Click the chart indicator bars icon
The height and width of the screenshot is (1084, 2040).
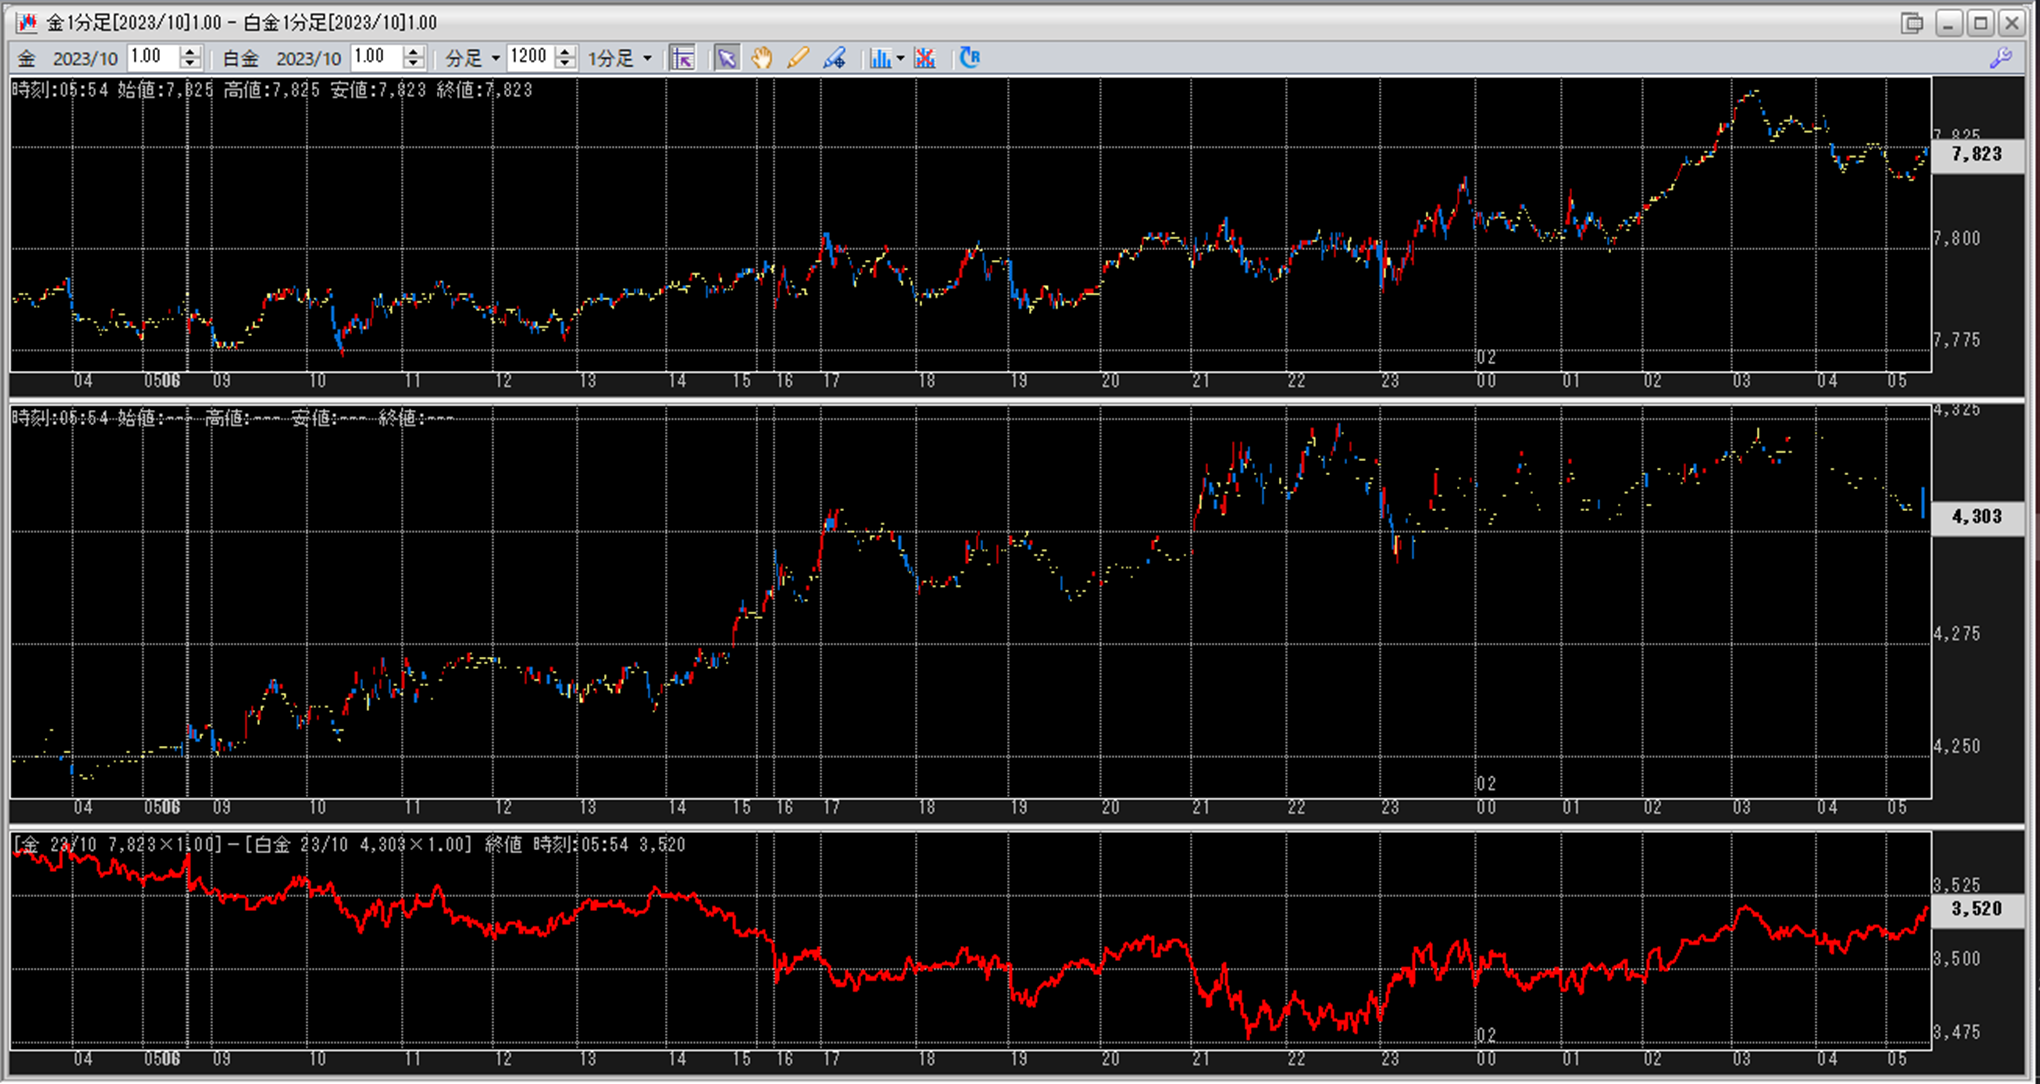click(879, 58)
